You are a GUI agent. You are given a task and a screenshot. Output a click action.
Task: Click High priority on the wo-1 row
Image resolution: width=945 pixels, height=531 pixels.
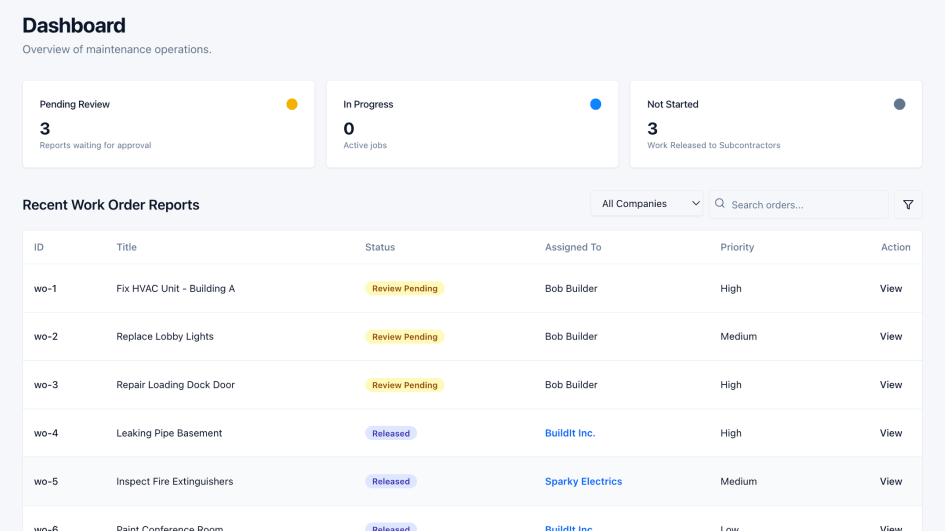coord(730,288)
